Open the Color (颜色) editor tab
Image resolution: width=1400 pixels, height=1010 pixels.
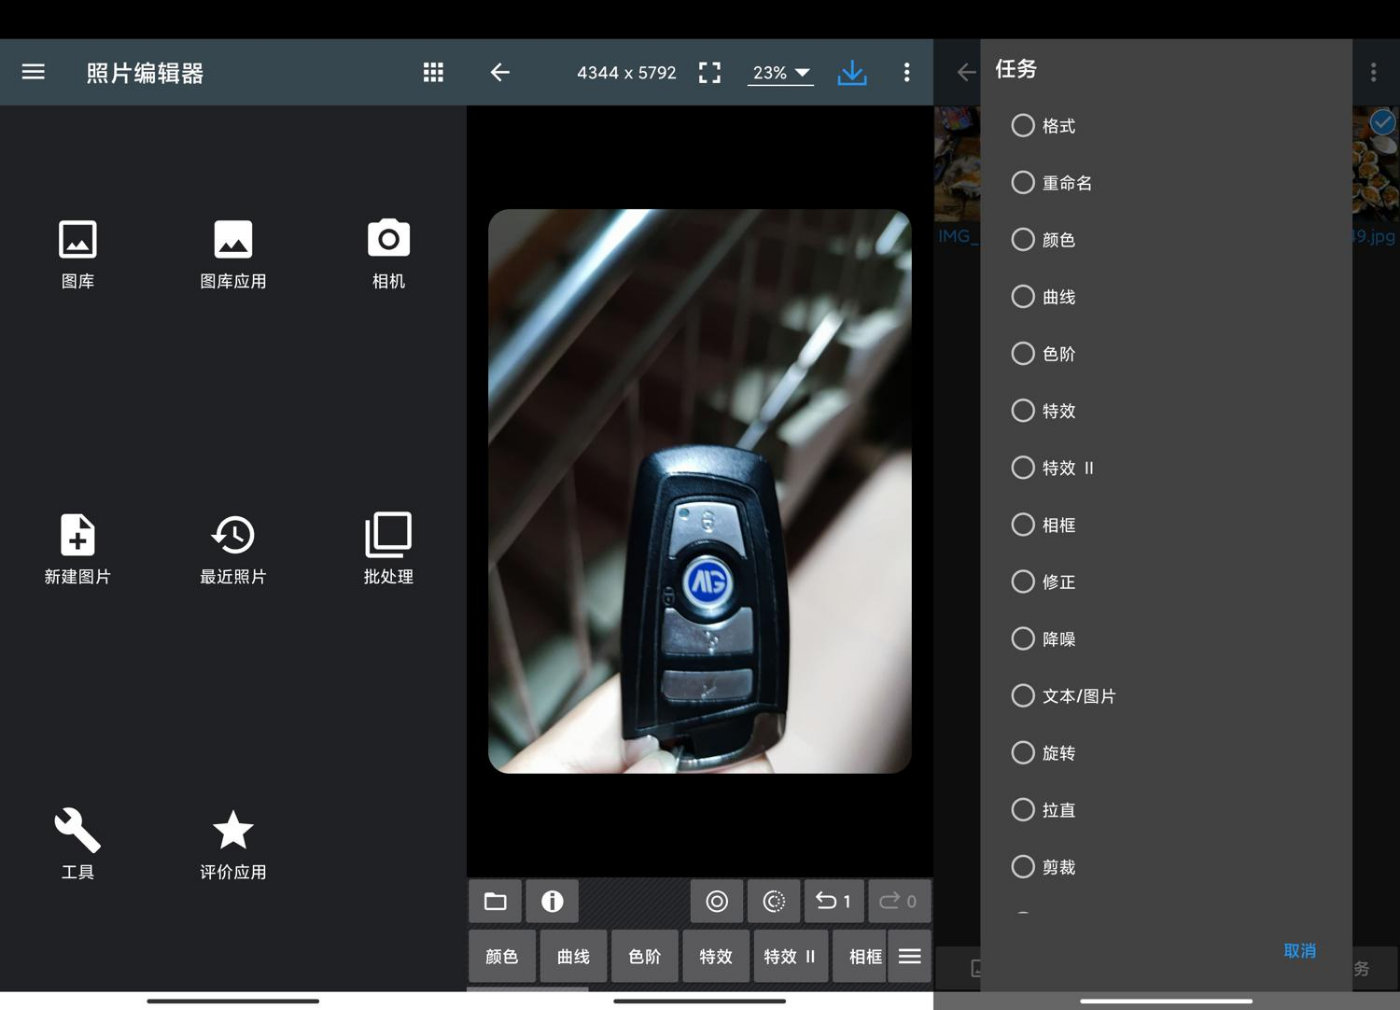[502, 956]
